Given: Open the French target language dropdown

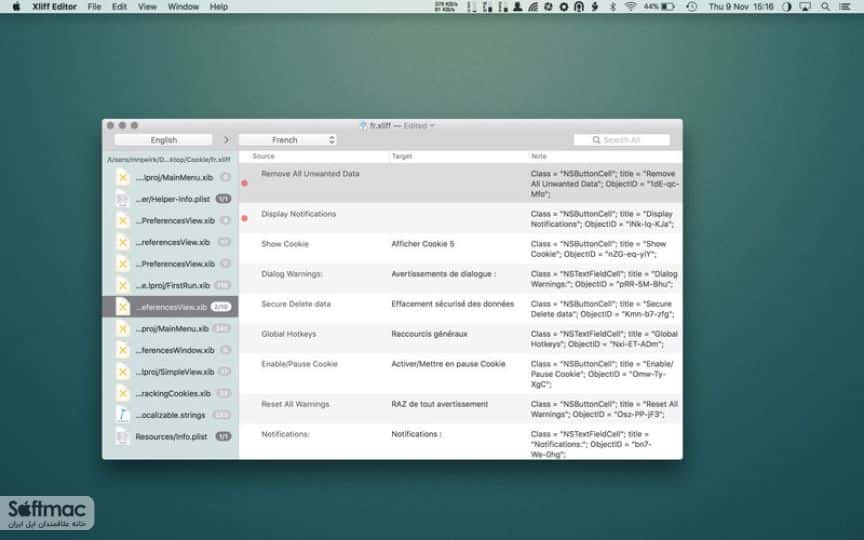Looking at the screenshot, I should pos(288,140).
